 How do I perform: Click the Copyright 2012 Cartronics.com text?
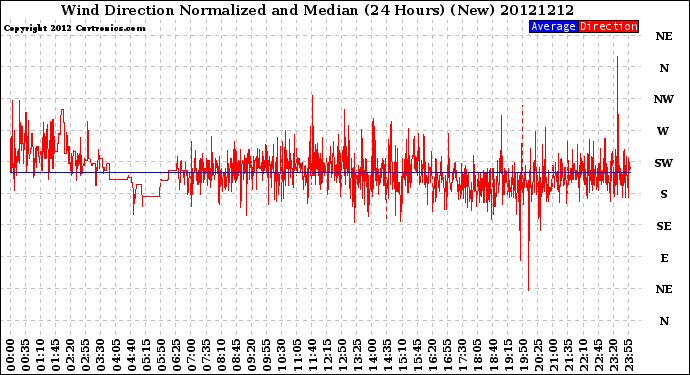pyautogui.click(x=74, y=28)
